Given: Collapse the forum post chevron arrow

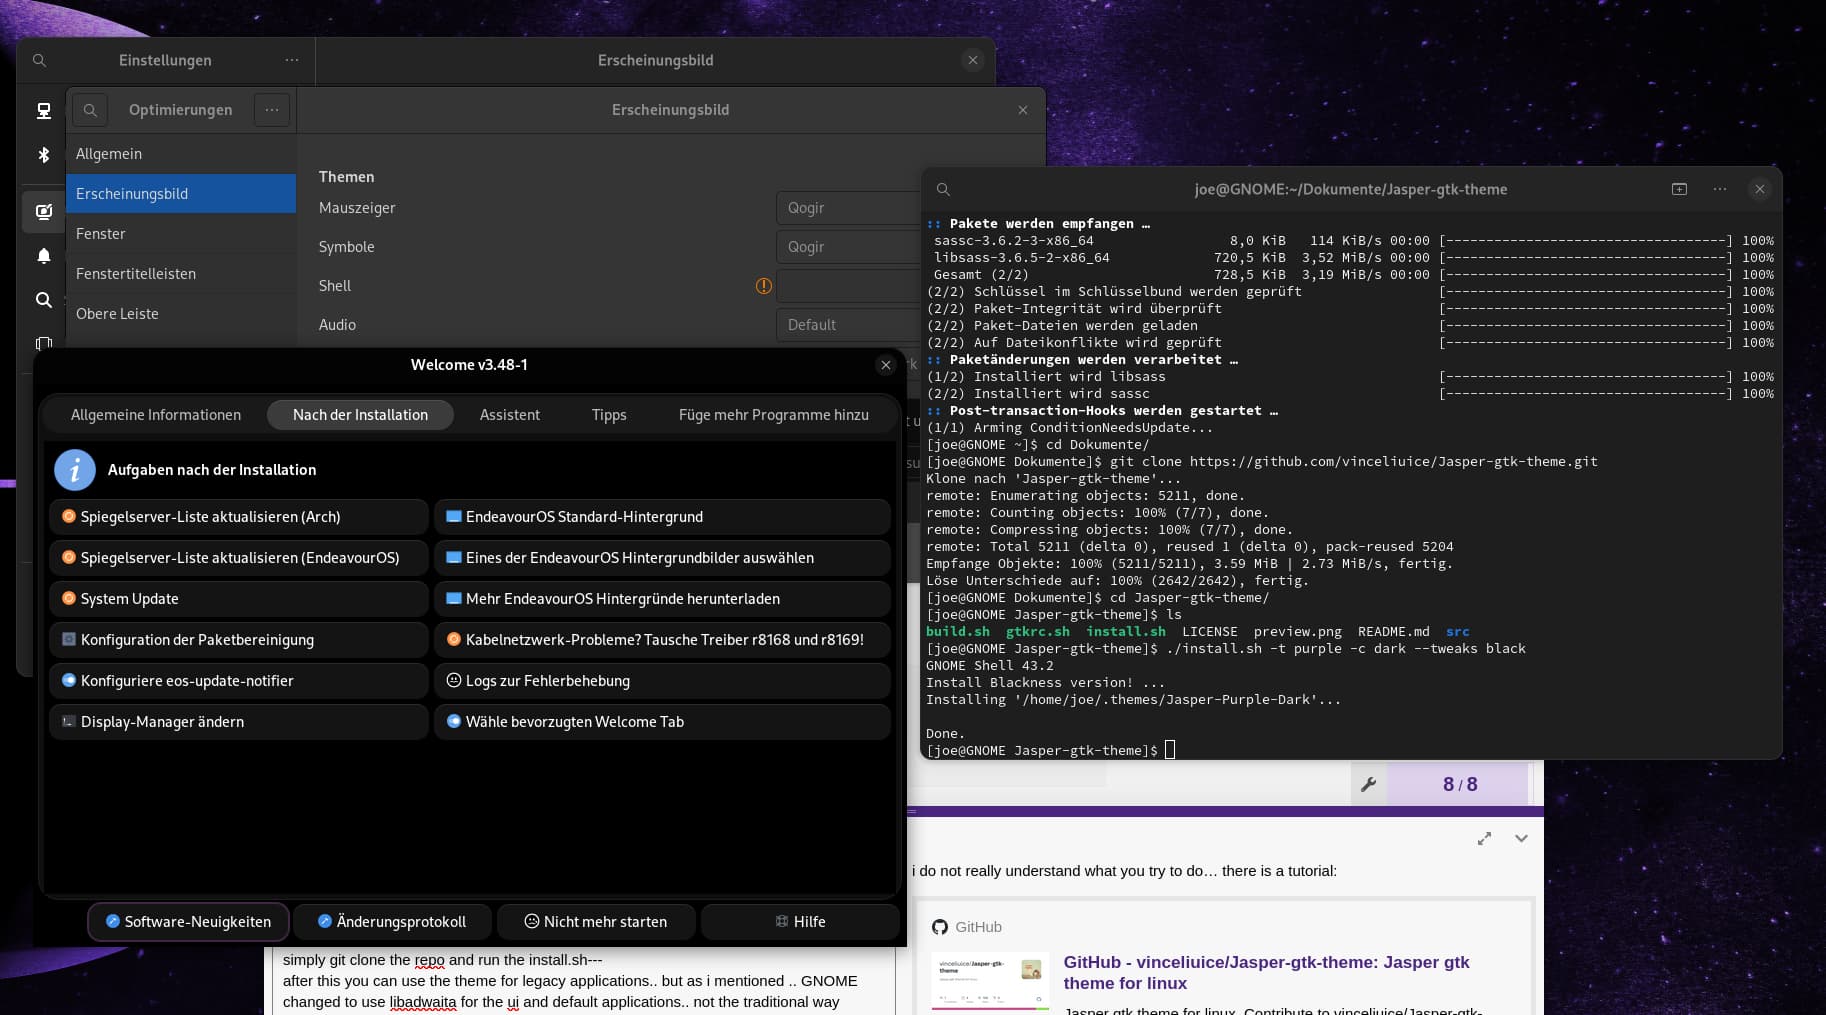Looking at the screenshot, I should click(1521, 838).
